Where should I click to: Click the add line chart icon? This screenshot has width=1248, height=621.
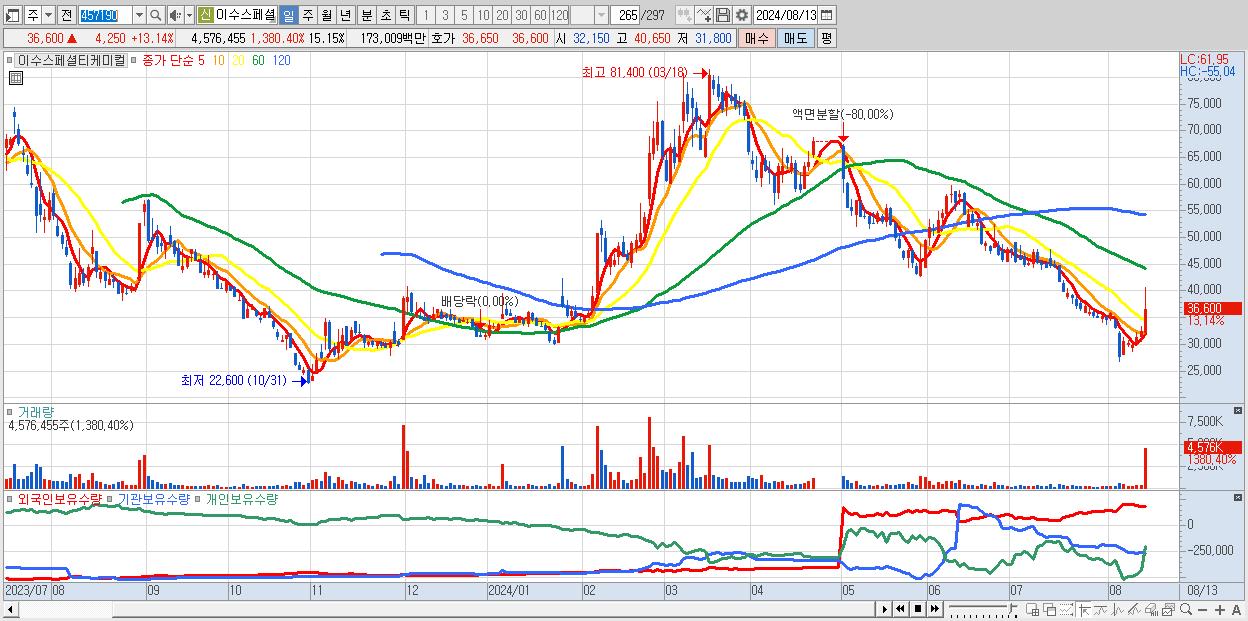click(x=704, y=15)
